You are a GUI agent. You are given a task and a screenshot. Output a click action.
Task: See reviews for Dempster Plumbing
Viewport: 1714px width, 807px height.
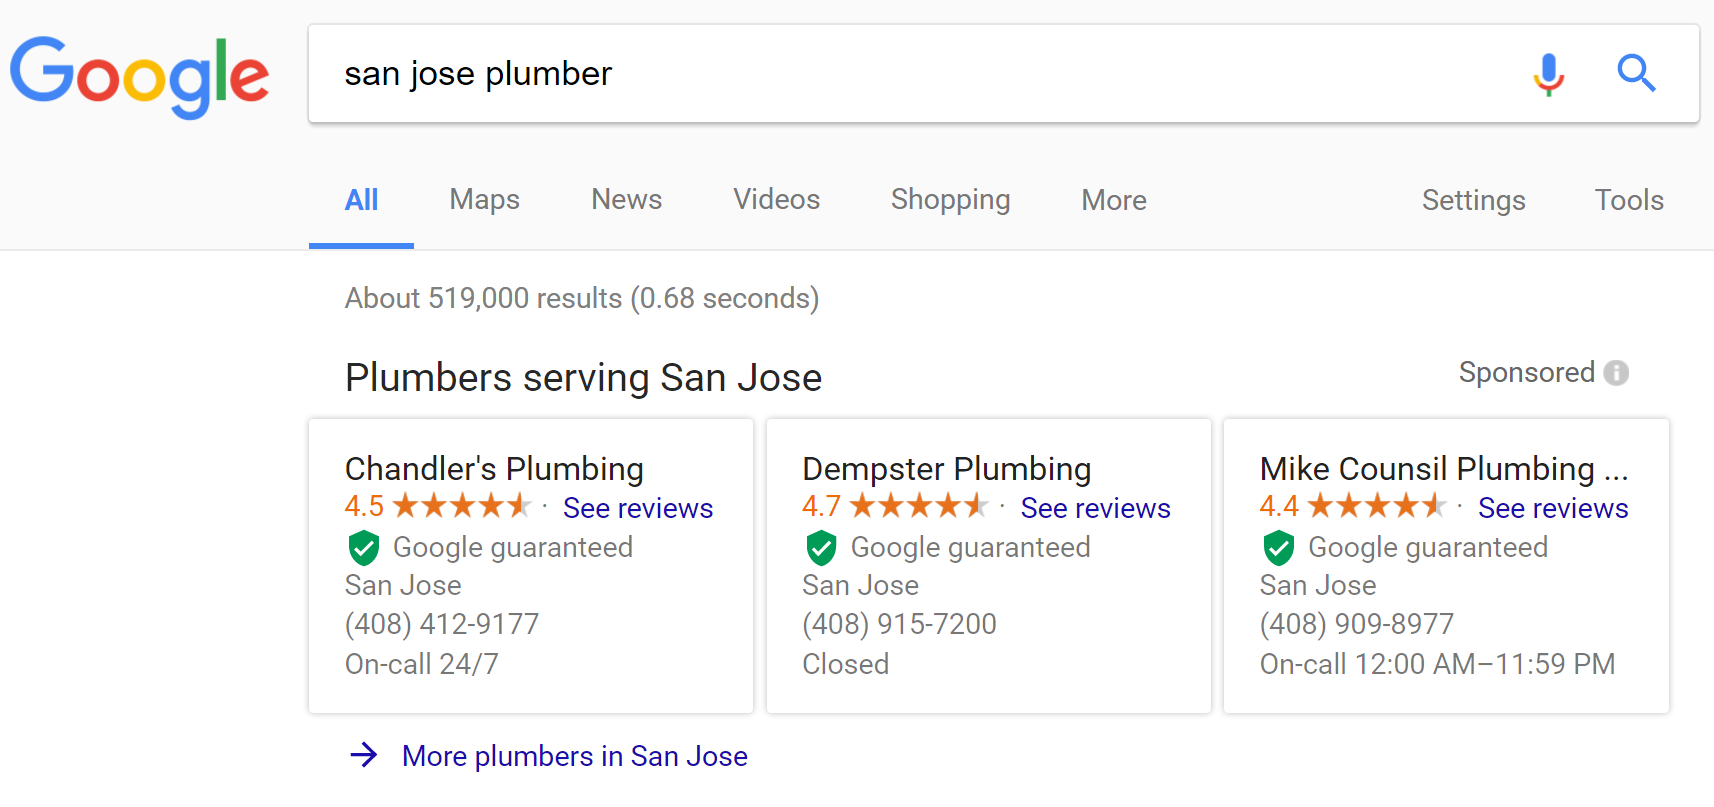click(1095, 508)
